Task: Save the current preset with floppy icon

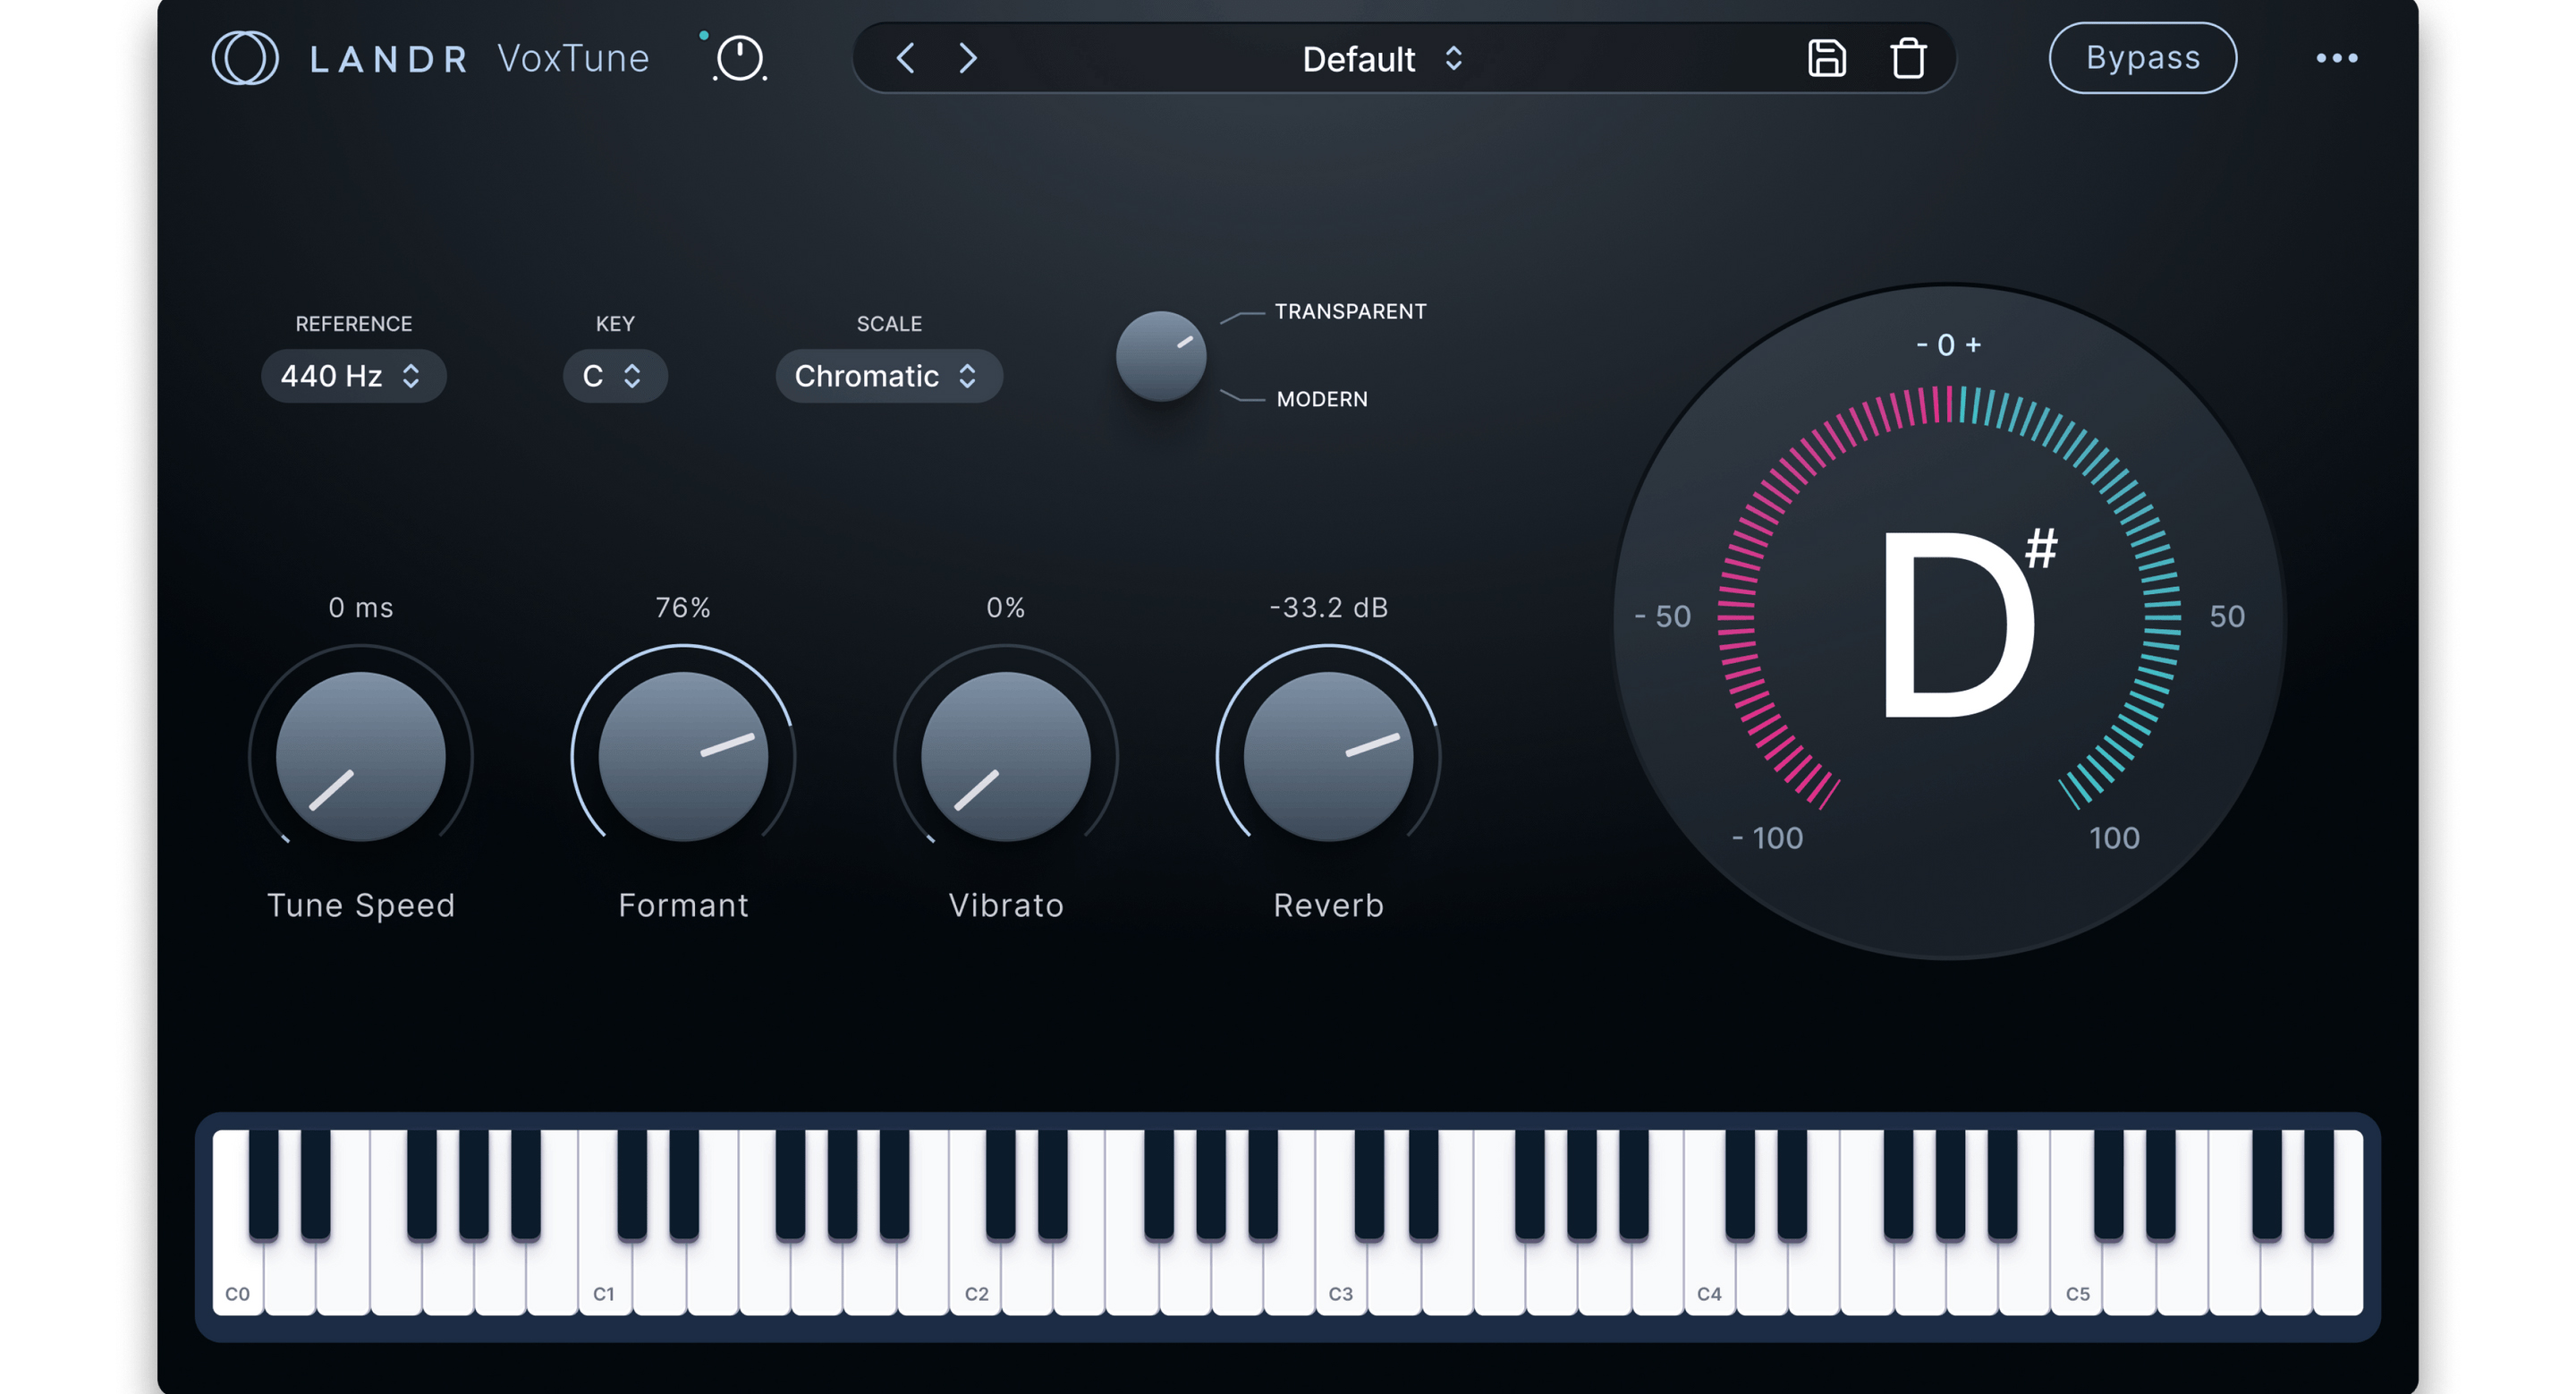Action: click(x=1827, y=58)
